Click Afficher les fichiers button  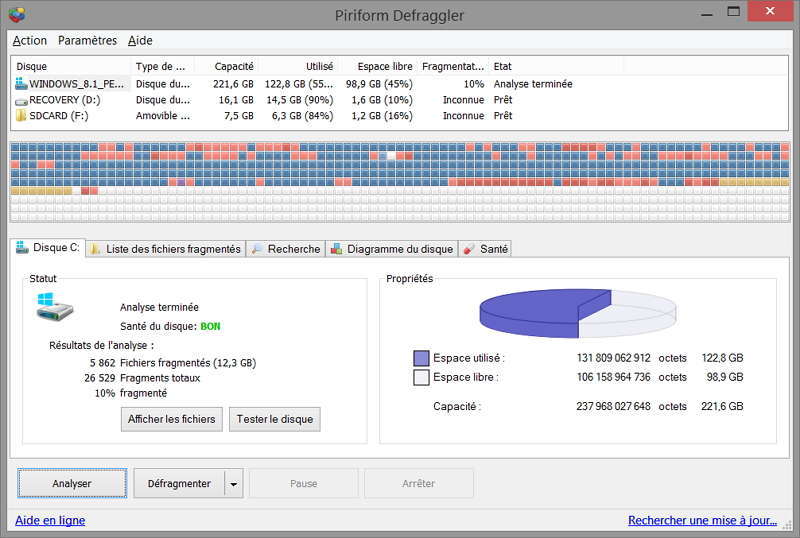pos(171,419)
